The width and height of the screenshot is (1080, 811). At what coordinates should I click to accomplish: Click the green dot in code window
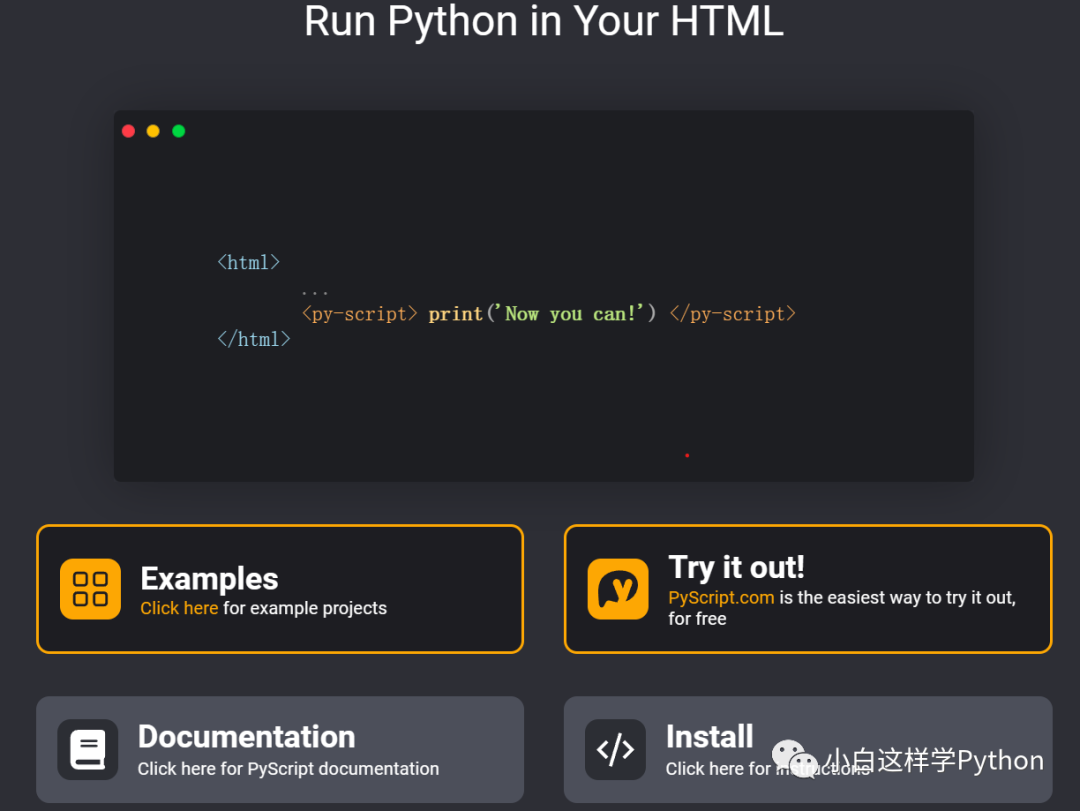pyautogui.click(x=178, y=131)
